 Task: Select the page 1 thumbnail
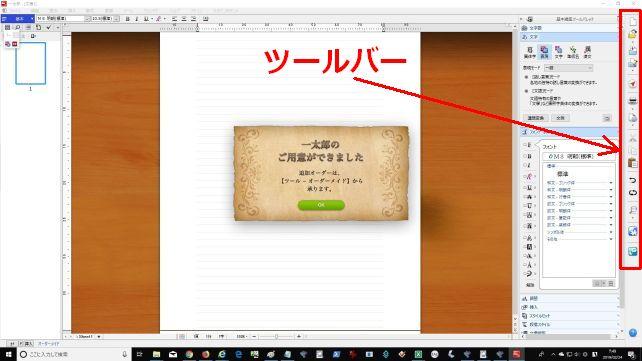pos(31,63)
